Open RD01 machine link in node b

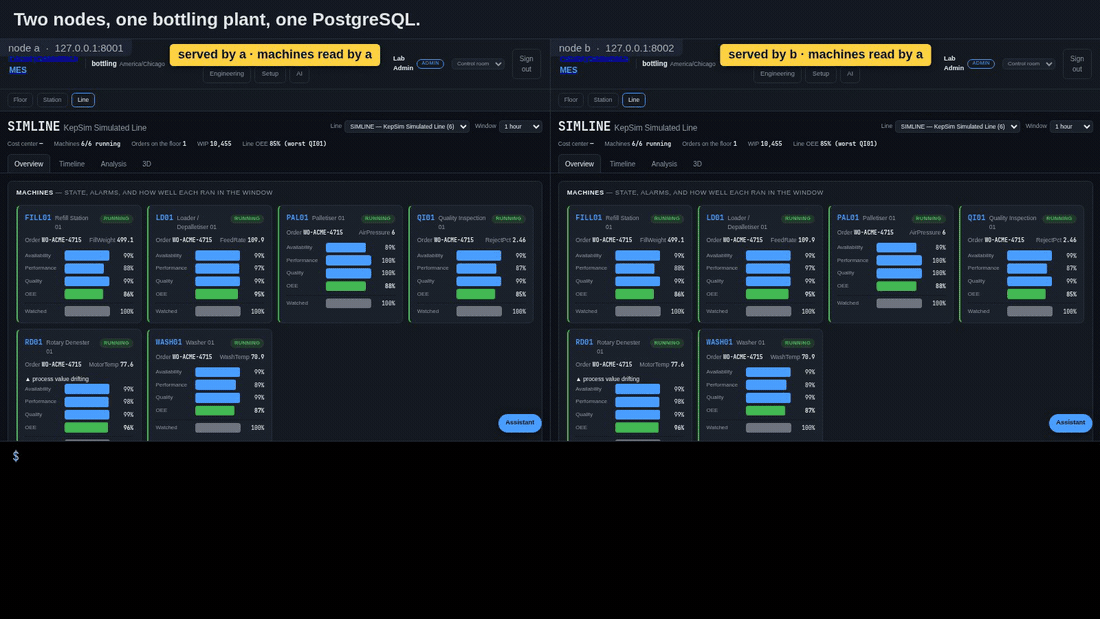point(584,342)
